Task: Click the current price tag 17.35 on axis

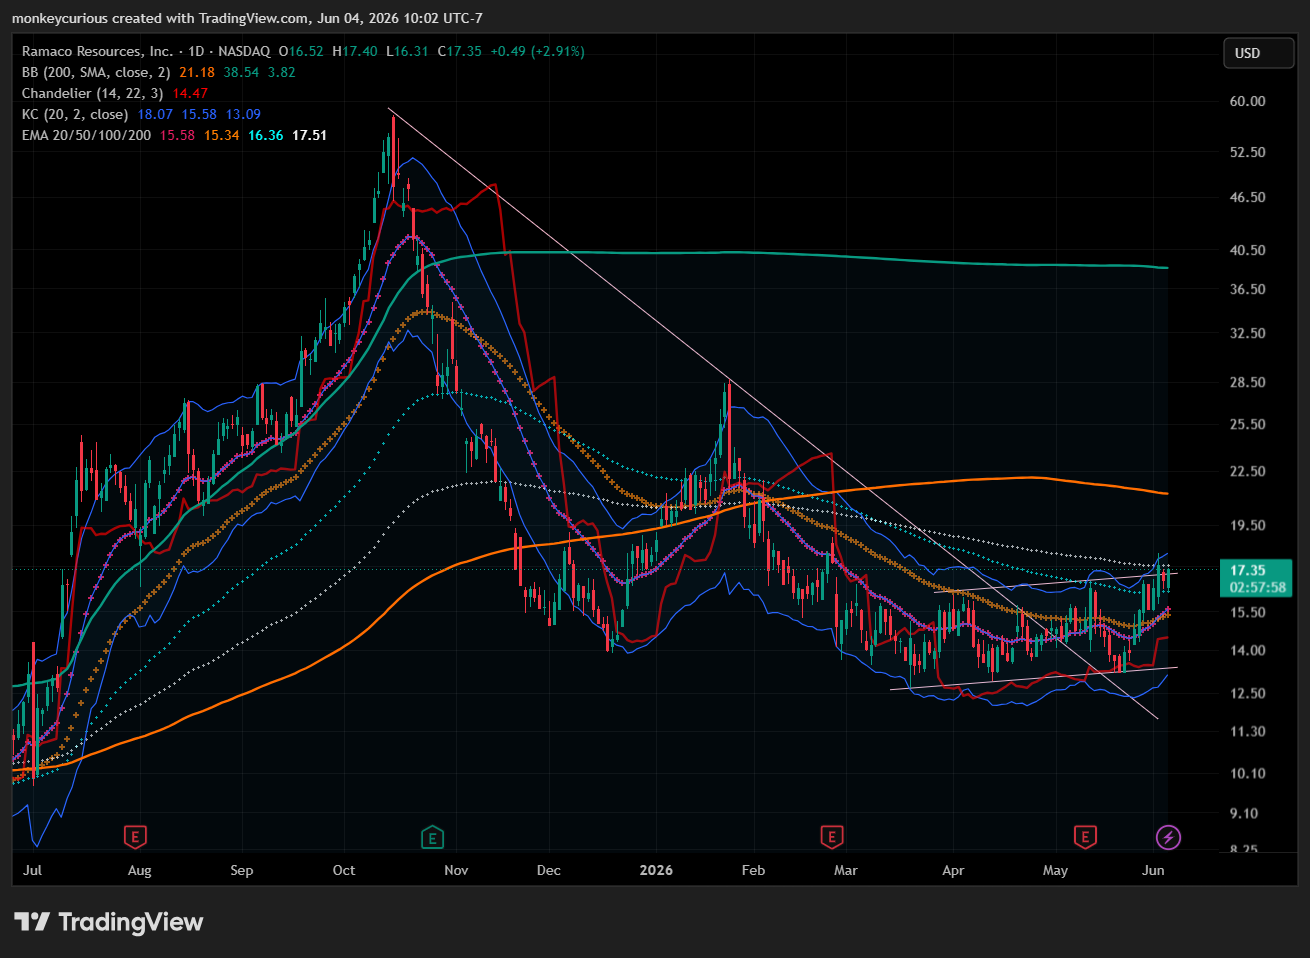Action: point(1248,570)
